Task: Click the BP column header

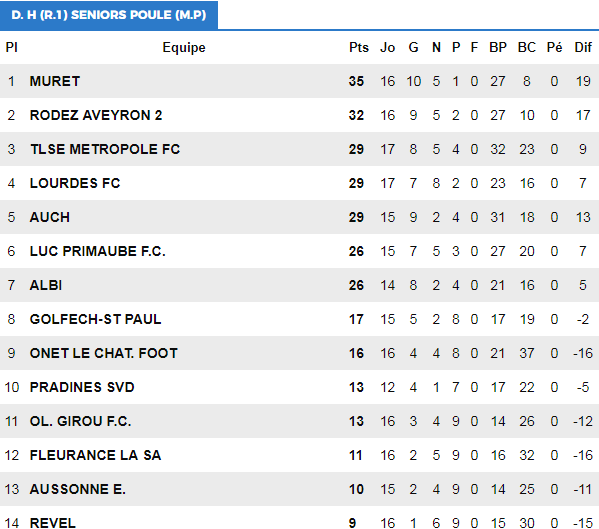Action: (498, 47)
